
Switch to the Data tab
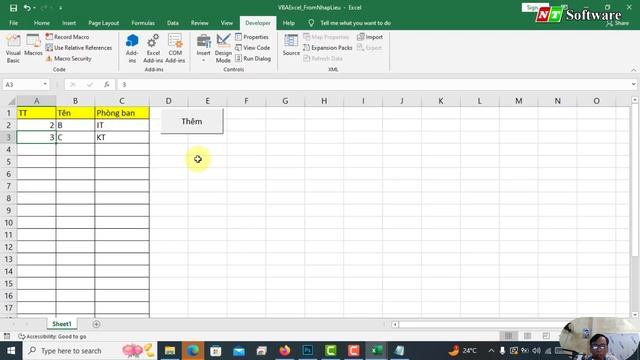[173, 23]
